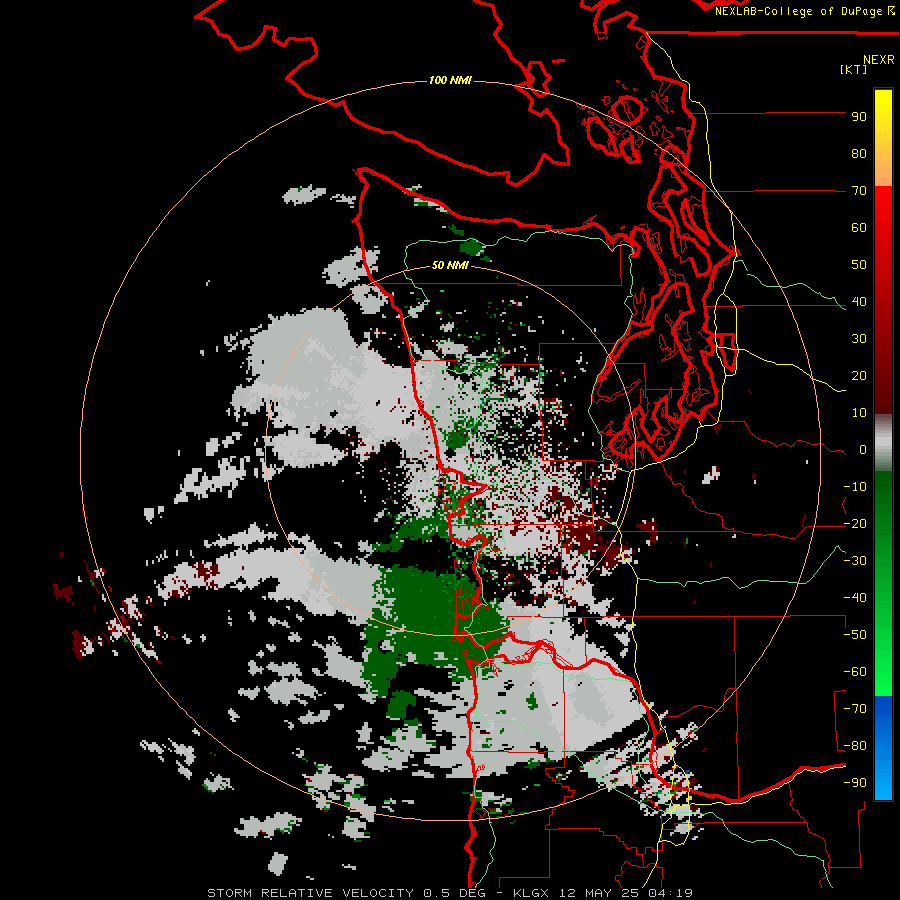Image resolution: width=900 pixels, height=900 pixels.
Task: Click the 10 value on the velocity scale
Action: coord(859,413)
